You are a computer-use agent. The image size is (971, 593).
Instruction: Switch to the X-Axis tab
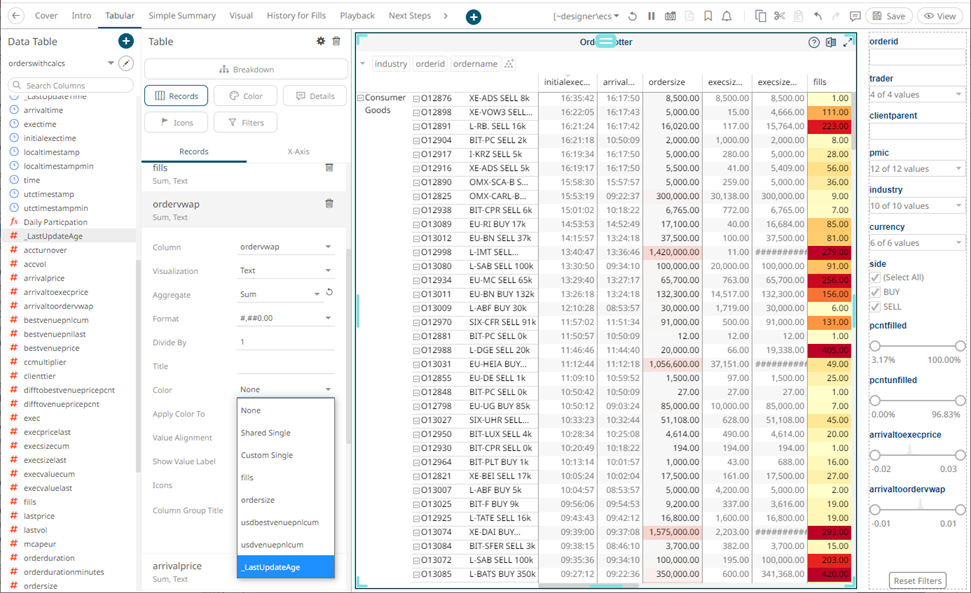(x=298, y=151)
